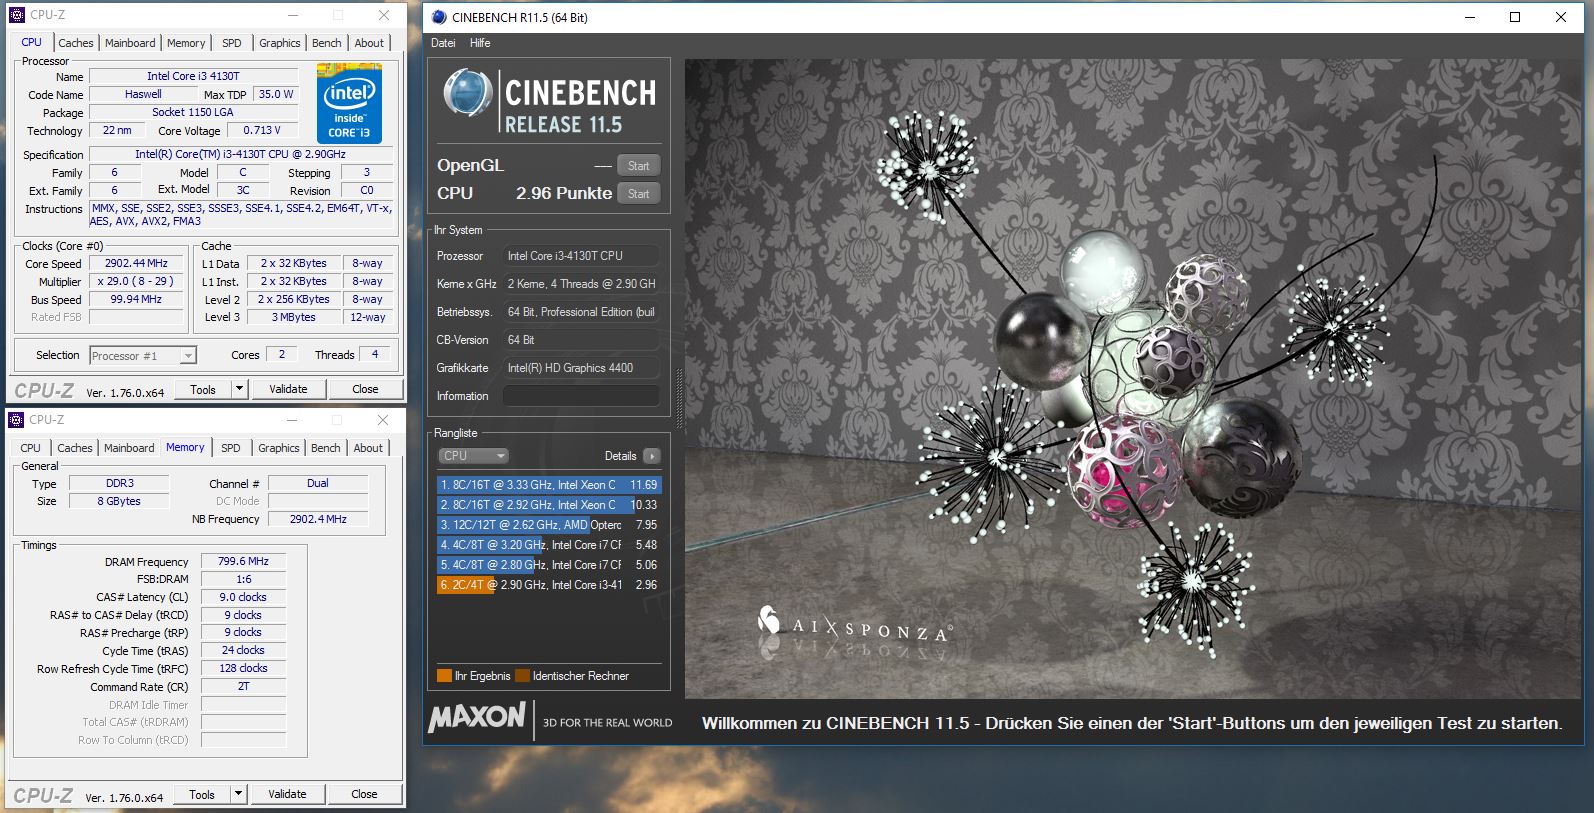Click the Cinebench sphere logo
Image resolution: width=1594 pixels, height=813 pixels.
[x=467, y=95]
